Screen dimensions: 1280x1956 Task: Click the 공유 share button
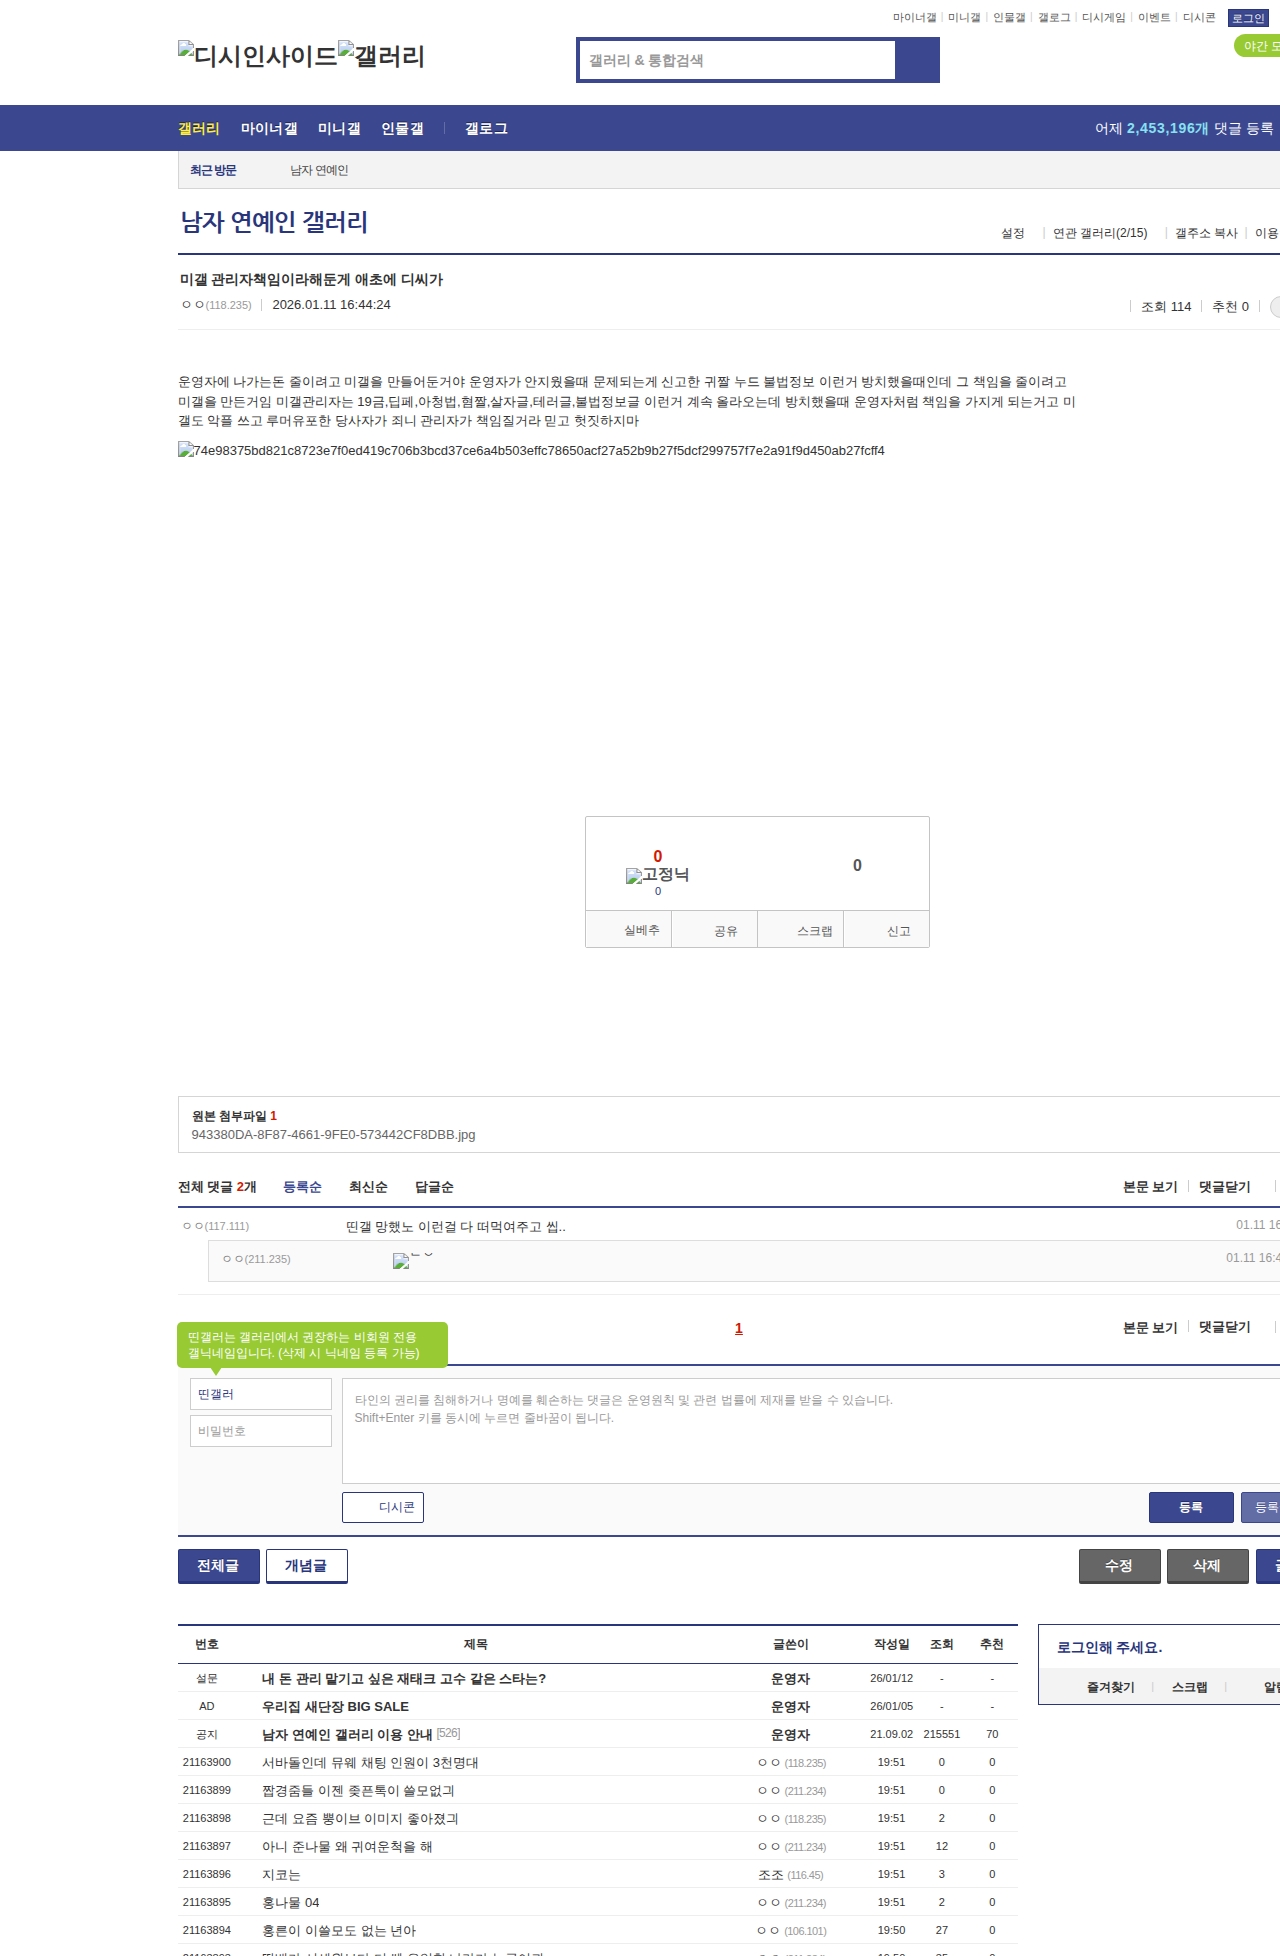(714, 930)
